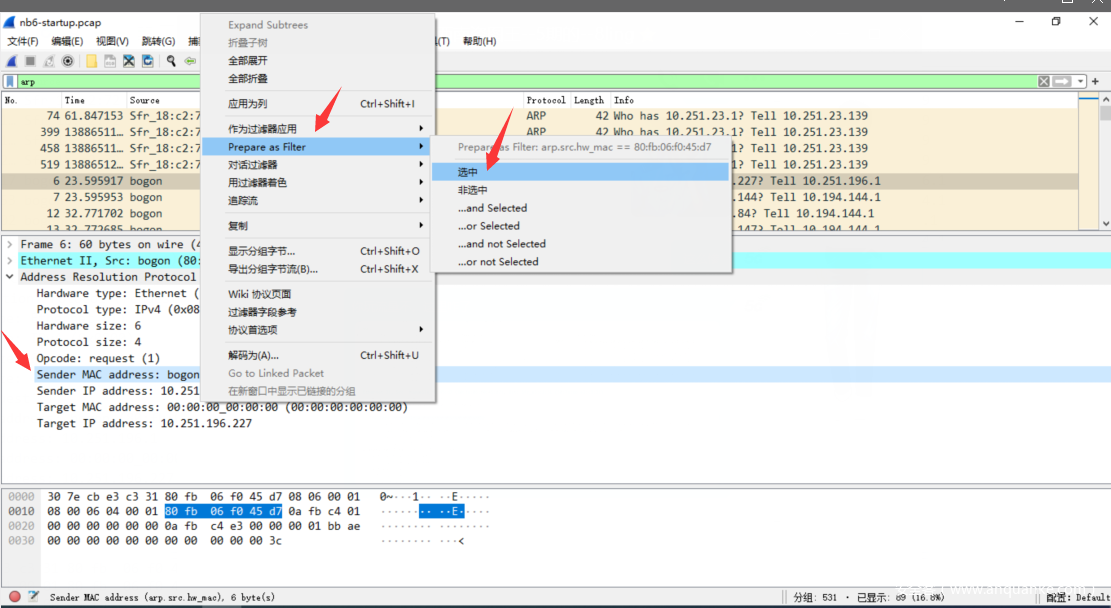
Task: Click the find packet magnifier icon
Action: [172, 61]
